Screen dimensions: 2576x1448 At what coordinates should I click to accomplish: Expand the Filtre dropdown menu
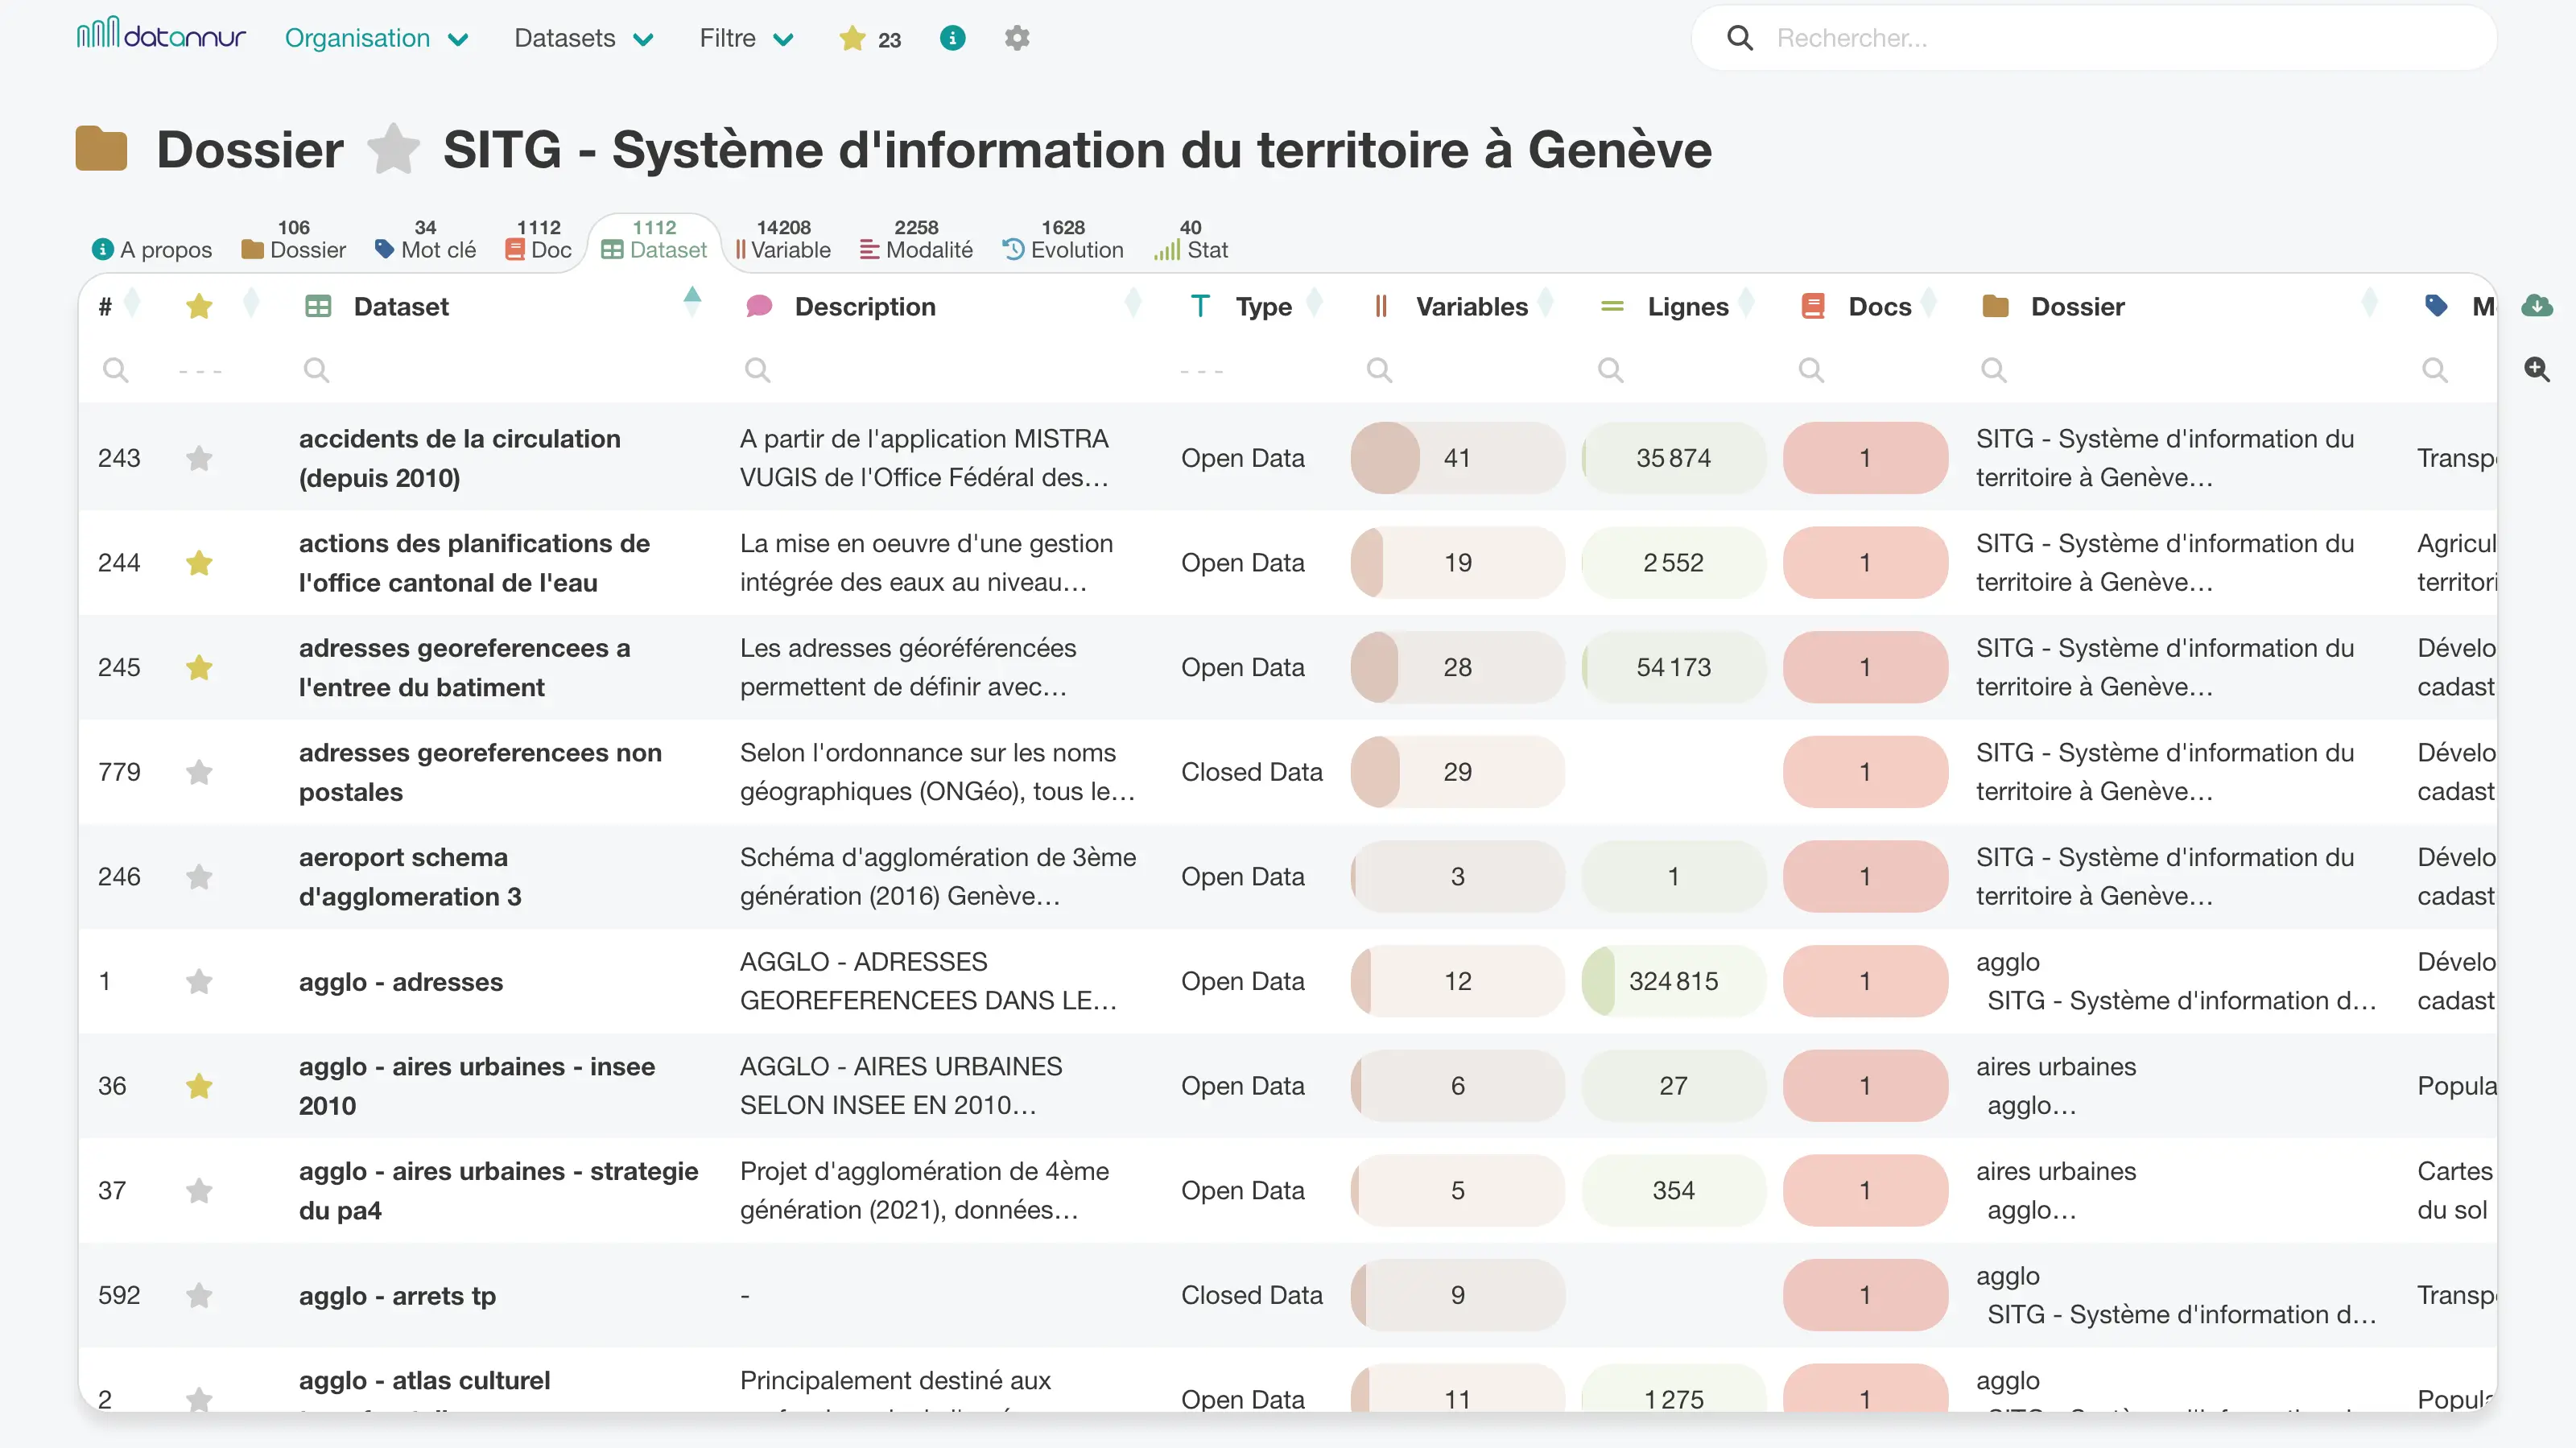746,38
